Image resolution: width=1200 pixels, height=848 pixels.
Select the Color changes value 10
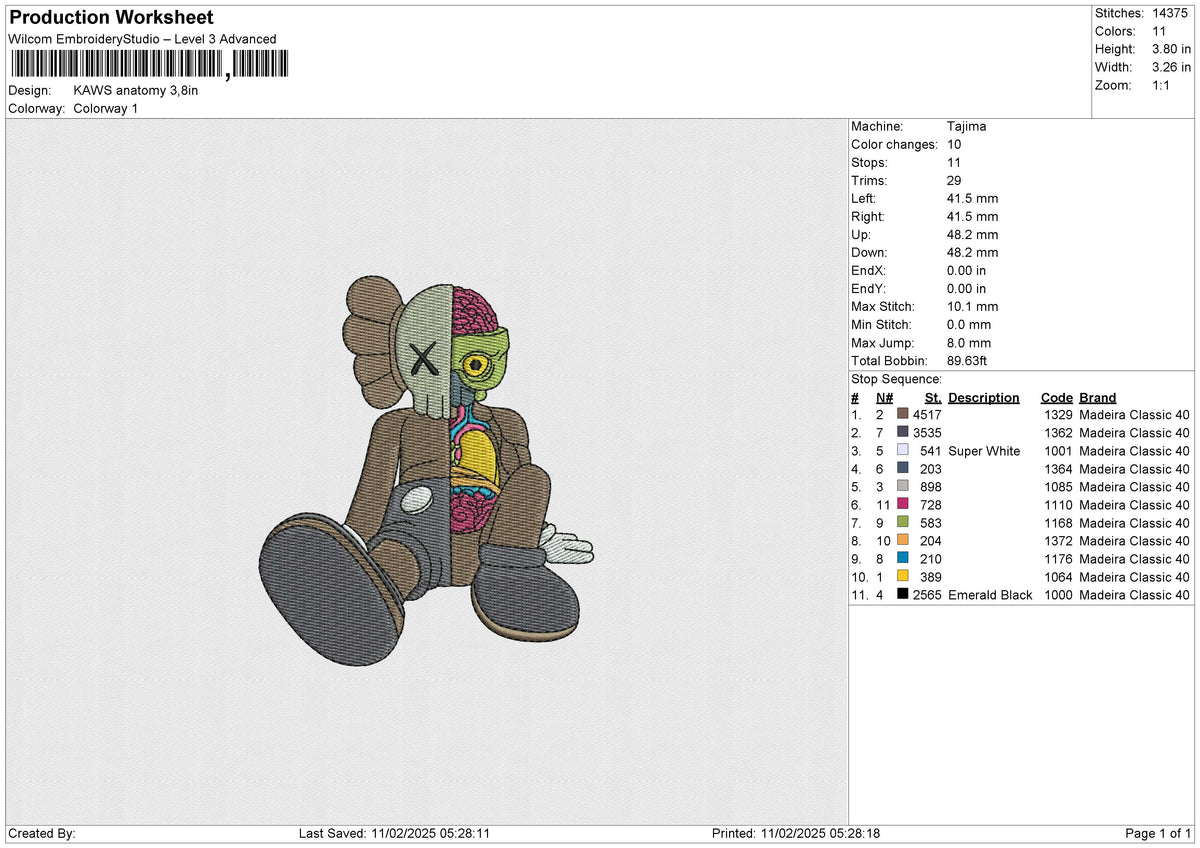(x=954, y=144)
